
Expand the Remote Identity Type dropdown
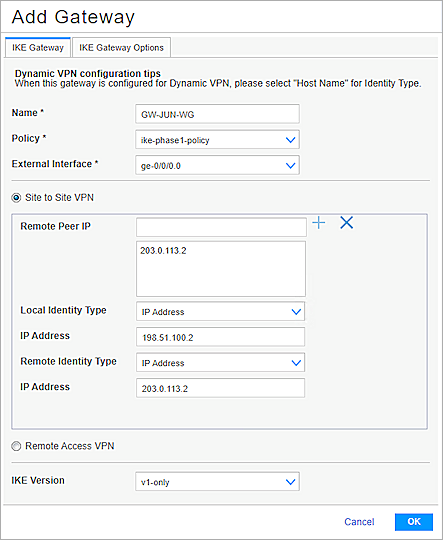220,362
